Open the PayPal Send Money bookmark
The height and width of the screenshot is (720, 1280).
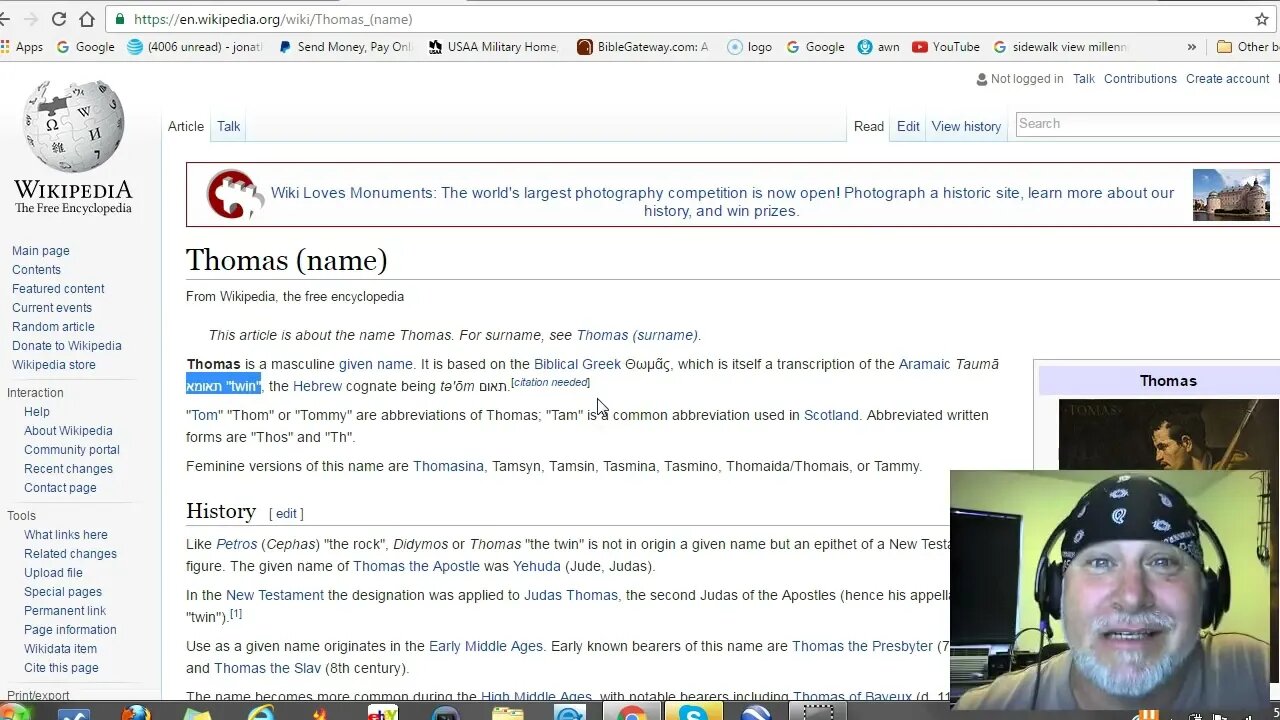click(x=346, y=47)
